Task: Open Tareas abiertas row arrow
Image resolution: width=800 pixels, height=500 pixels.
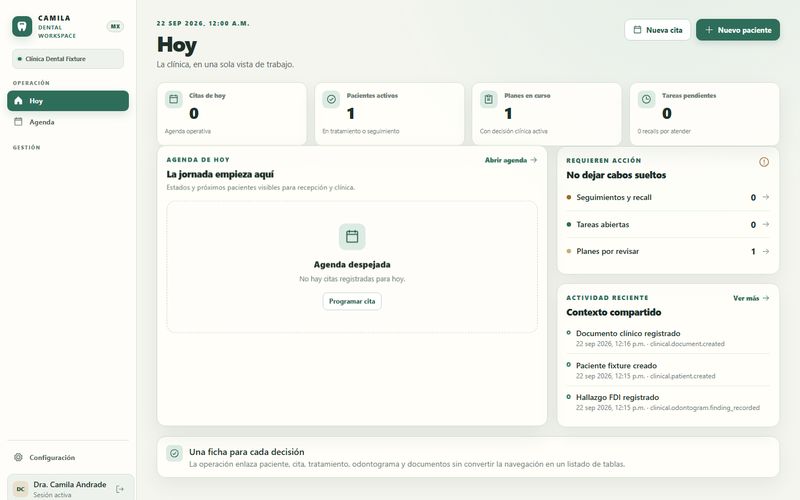Action: [x=765, y=224]
